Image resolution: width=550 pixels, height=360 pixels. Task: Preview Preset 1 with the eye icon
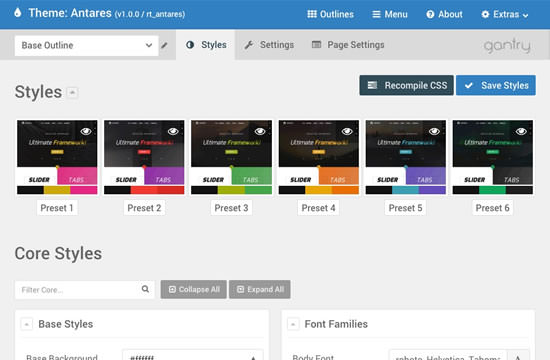coord(86,131)
